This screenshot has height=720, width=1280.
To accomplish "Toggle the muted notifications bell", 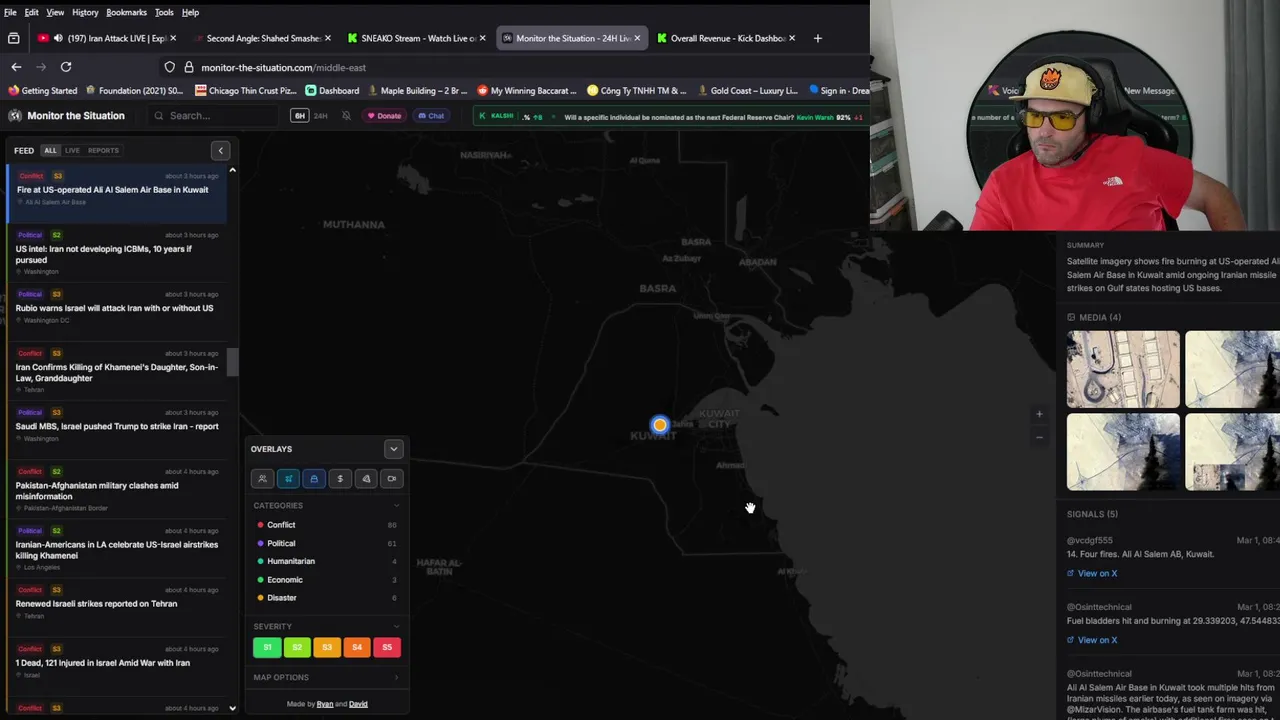I will pyautogui.click(x=346, y=116).
